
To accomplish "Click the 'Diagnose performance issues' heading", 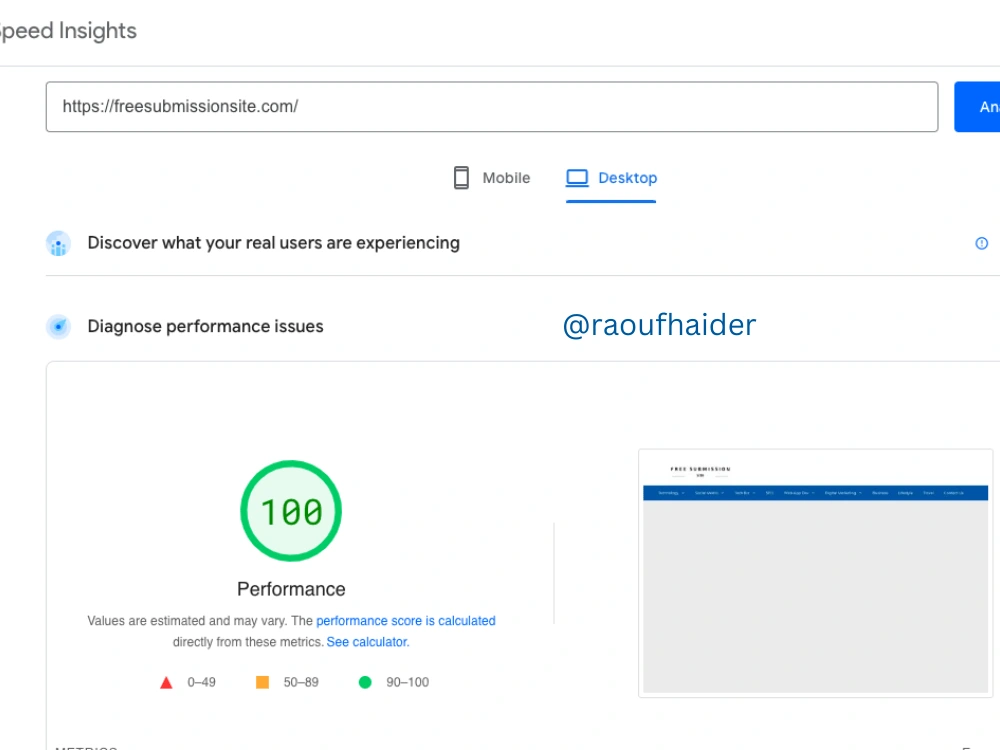I will click(205, 327).
